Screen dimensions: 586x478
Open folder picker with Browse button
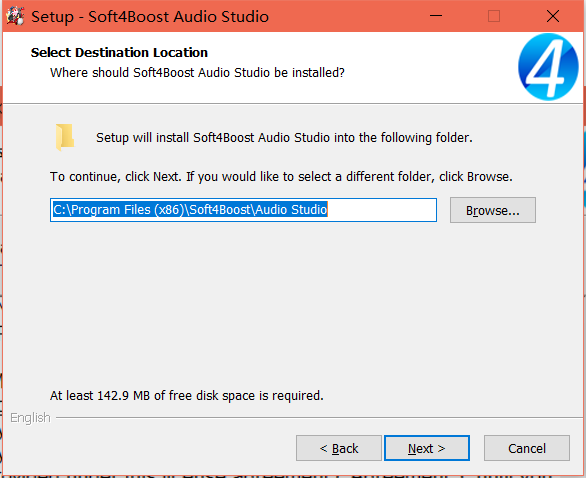pyautogui.click(x=493, y=210)
